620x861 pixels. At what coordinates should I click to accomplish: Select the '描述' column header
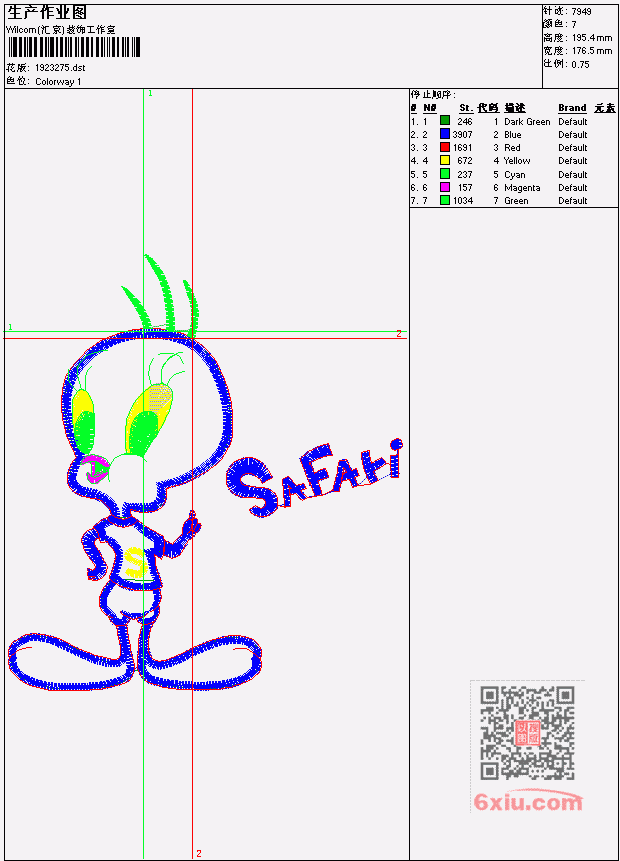[515, 108]
